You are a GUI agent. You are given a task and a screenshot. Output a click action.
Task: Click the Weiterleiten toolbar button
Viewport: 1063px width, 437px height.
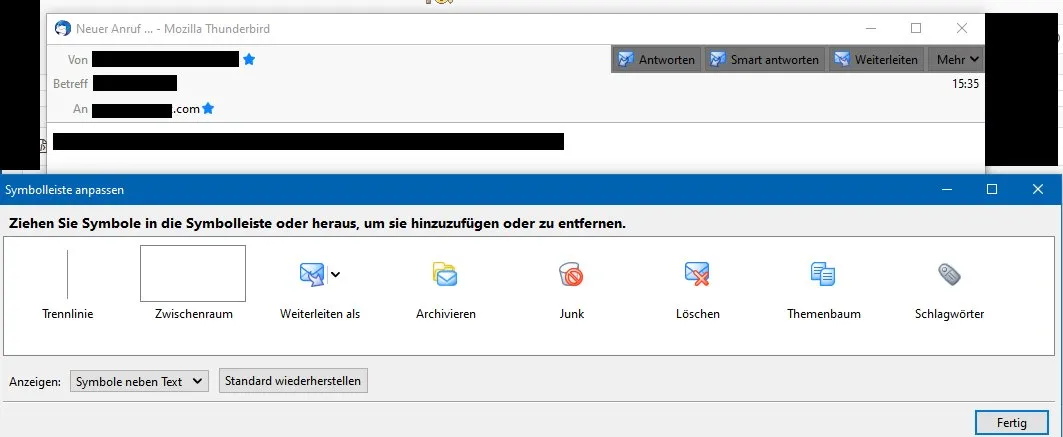point(877,60)
